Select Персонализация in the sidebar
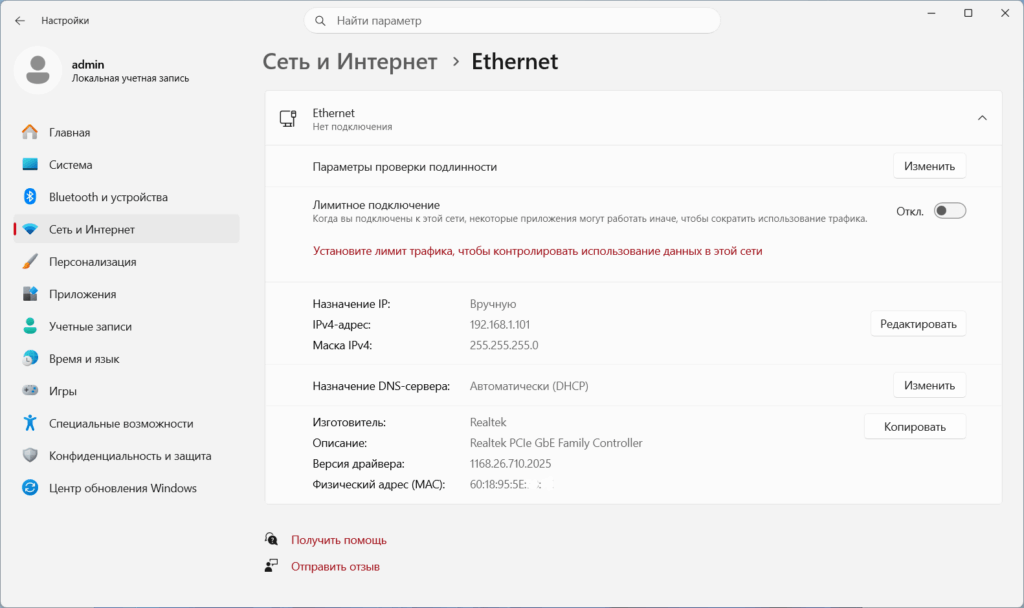 [x=127, y=262]
